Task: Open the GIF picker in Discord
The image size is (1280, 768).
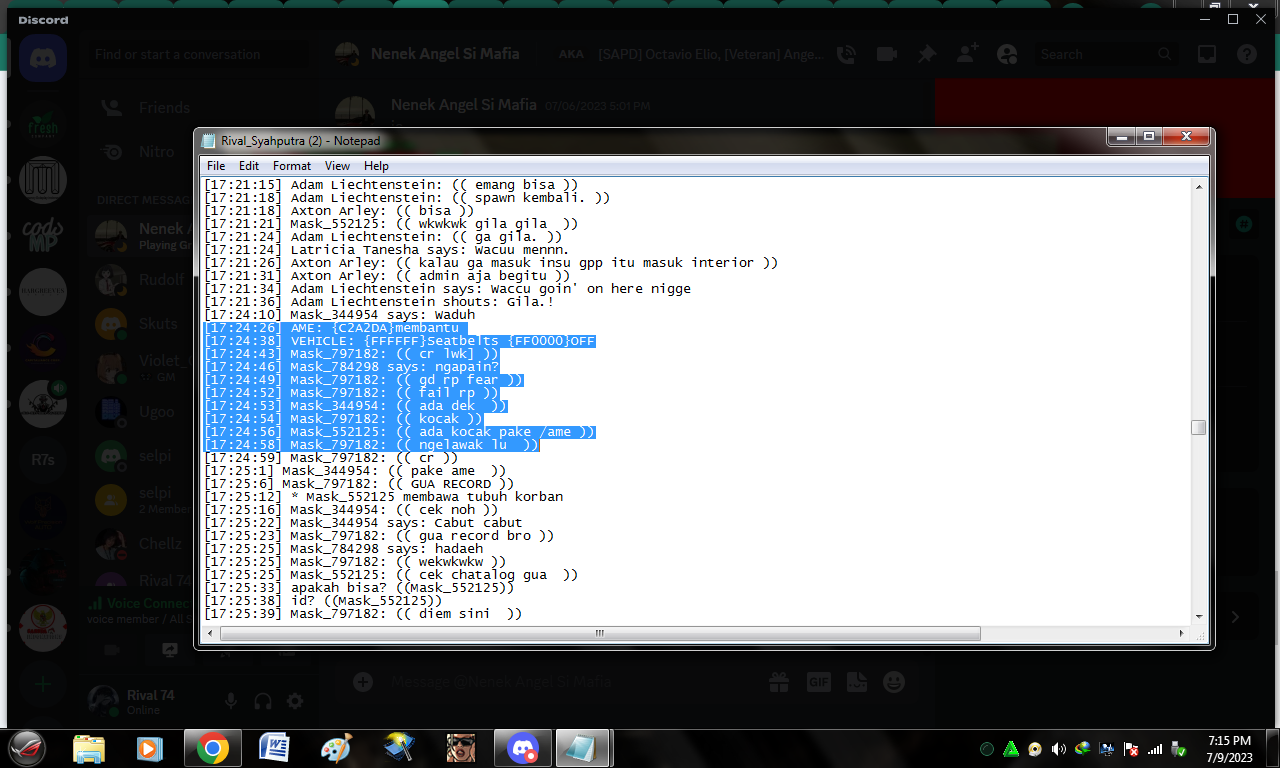Action: point(818,682)
